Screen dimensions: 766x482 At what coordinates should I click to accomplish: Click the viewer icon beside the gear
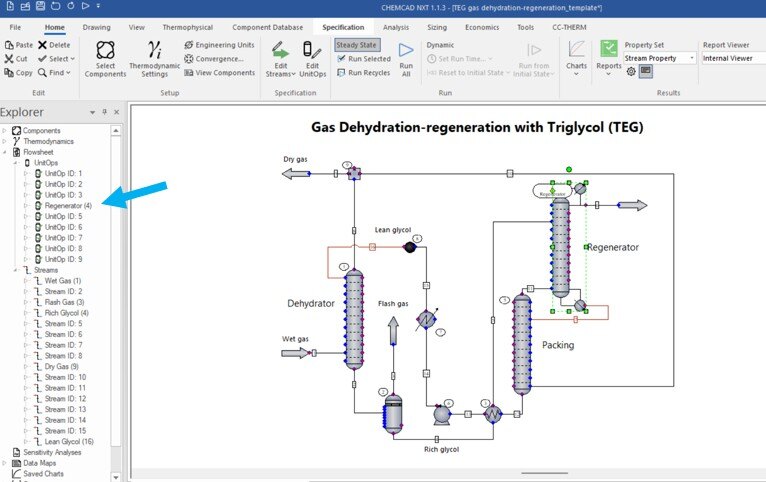[646, 71]
